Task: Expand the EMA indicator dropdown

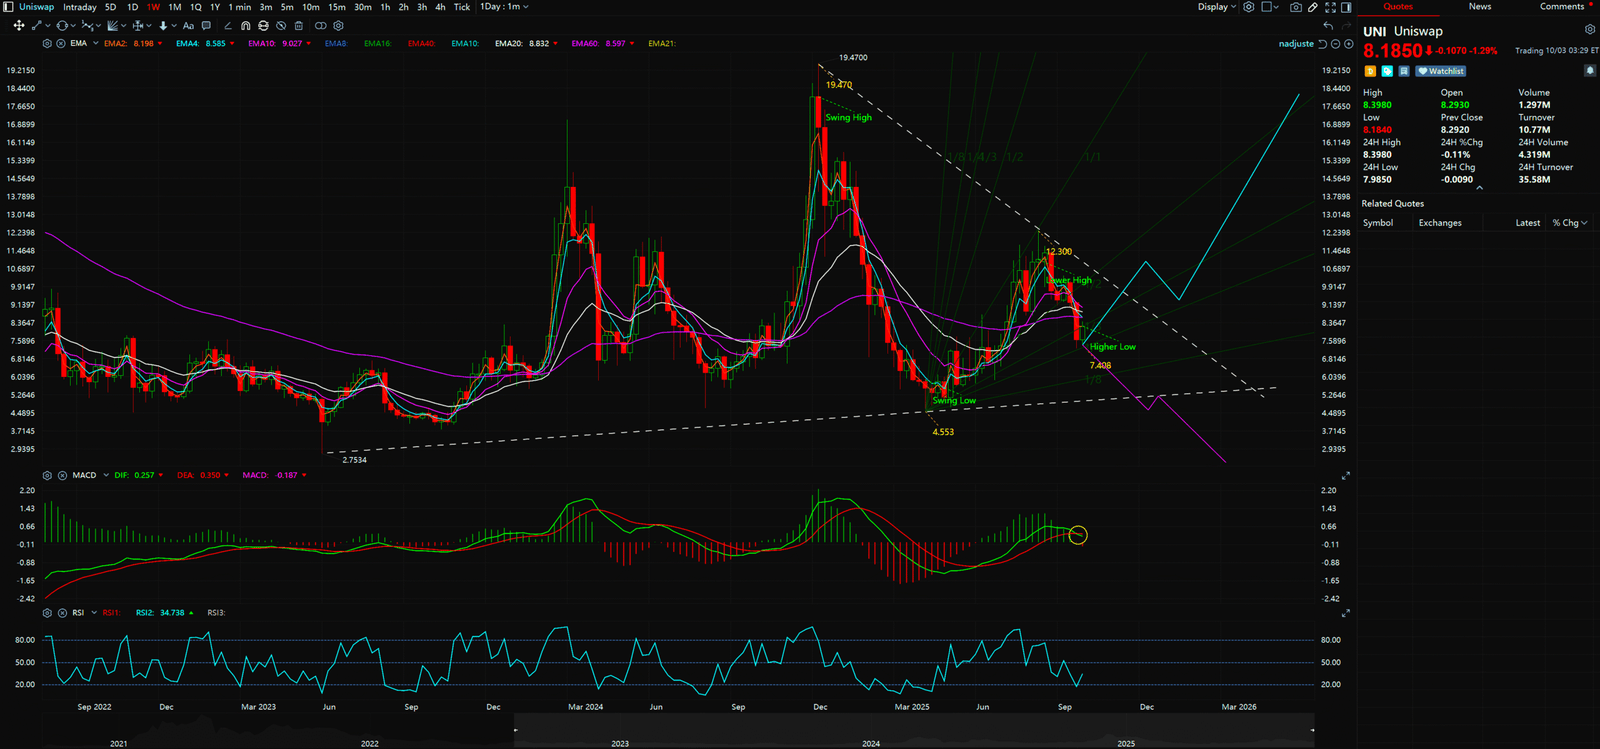Action: tap(95, 44)
